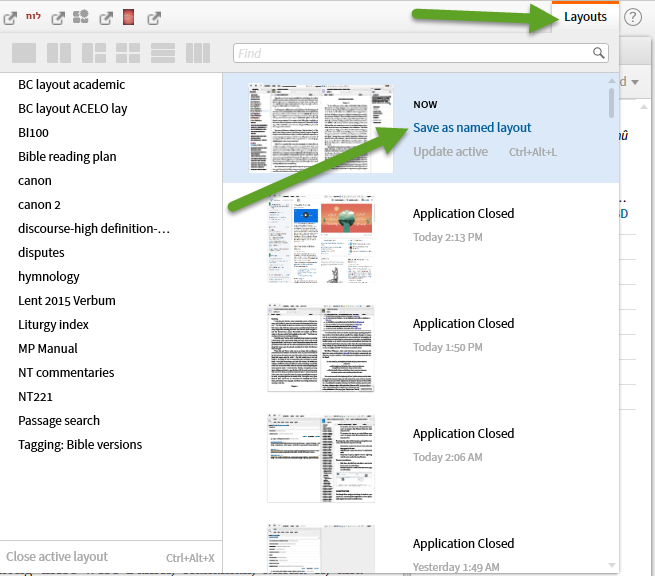Open the NT221 layout
This screenshot has width=655, height=576.
35,397
